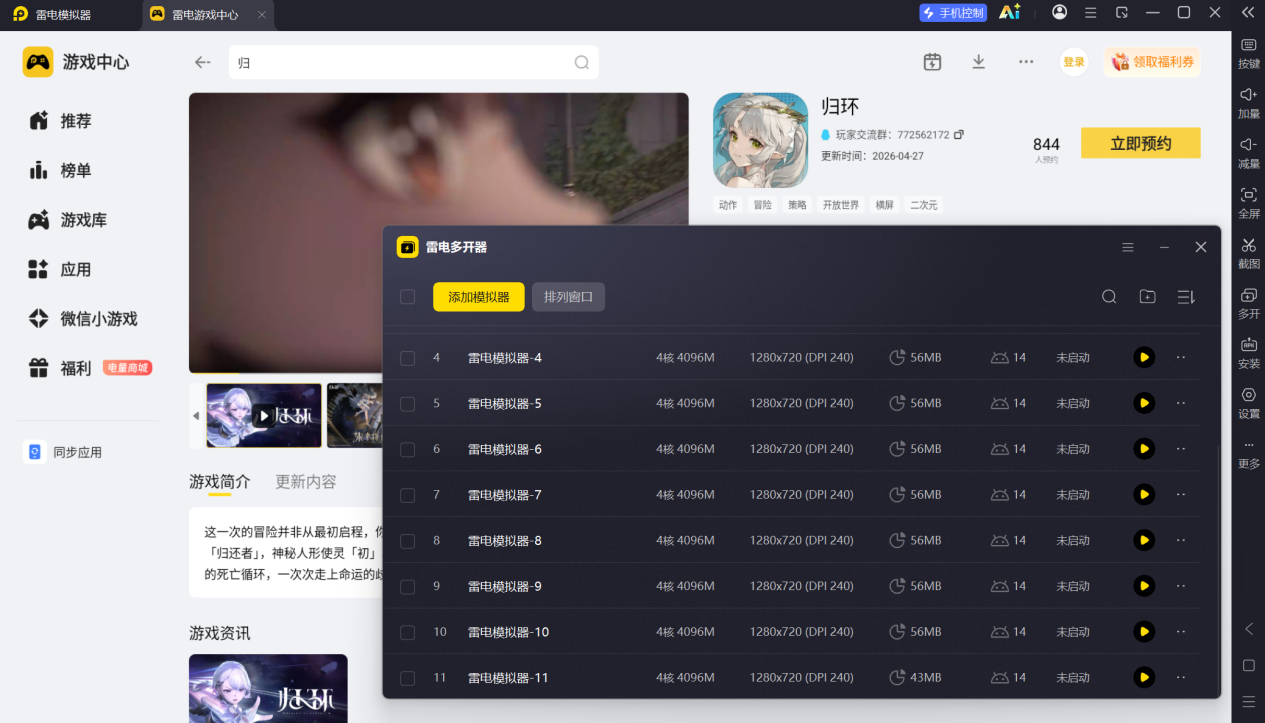1265x723 pixels.
Task: Copy the player group number 772562172
Action: (x=959, y=134)
